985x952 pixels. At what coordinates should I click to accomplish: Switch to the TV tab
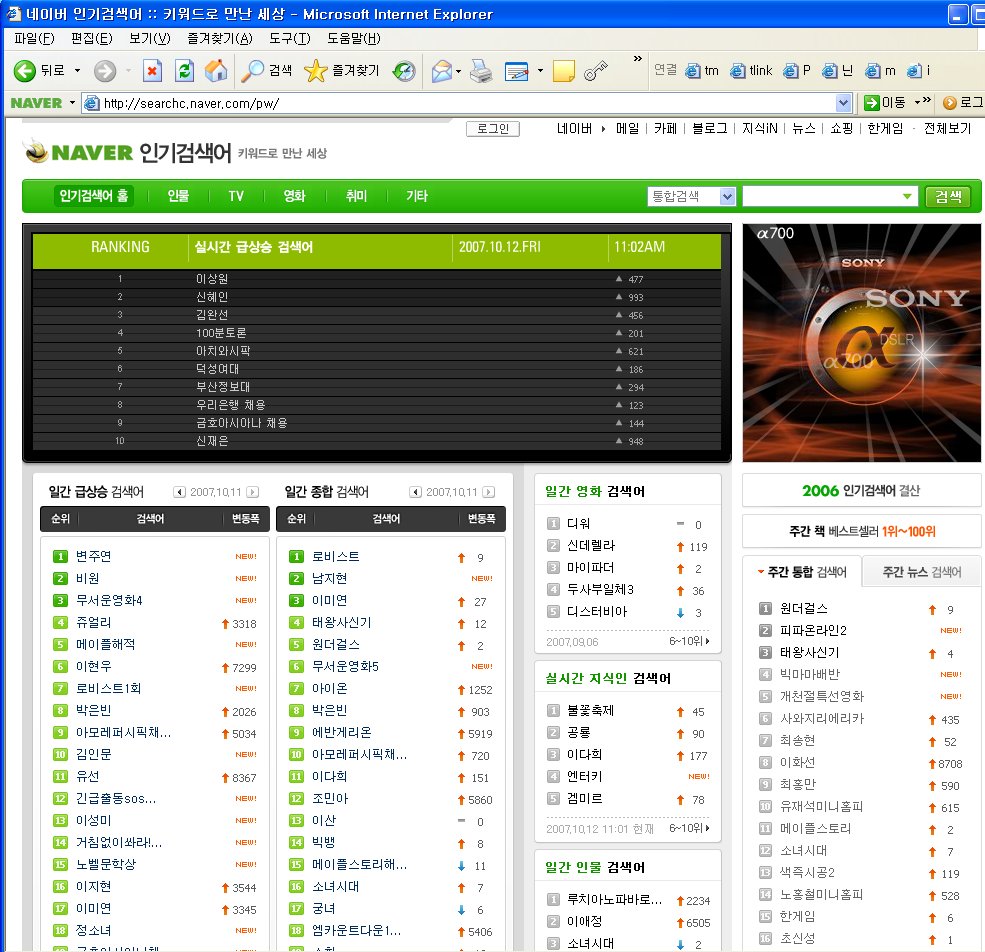pos(236,196)
